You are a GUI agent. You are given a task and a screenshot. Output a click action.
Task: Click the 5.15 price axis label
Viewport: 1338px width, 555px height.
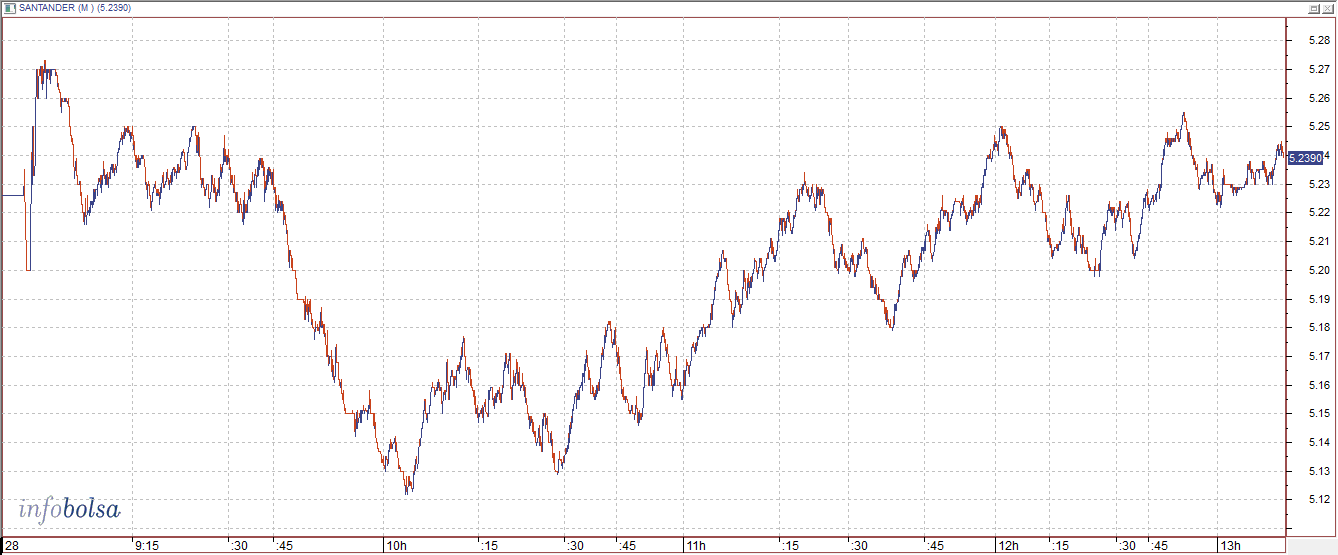coord(1318,414)
